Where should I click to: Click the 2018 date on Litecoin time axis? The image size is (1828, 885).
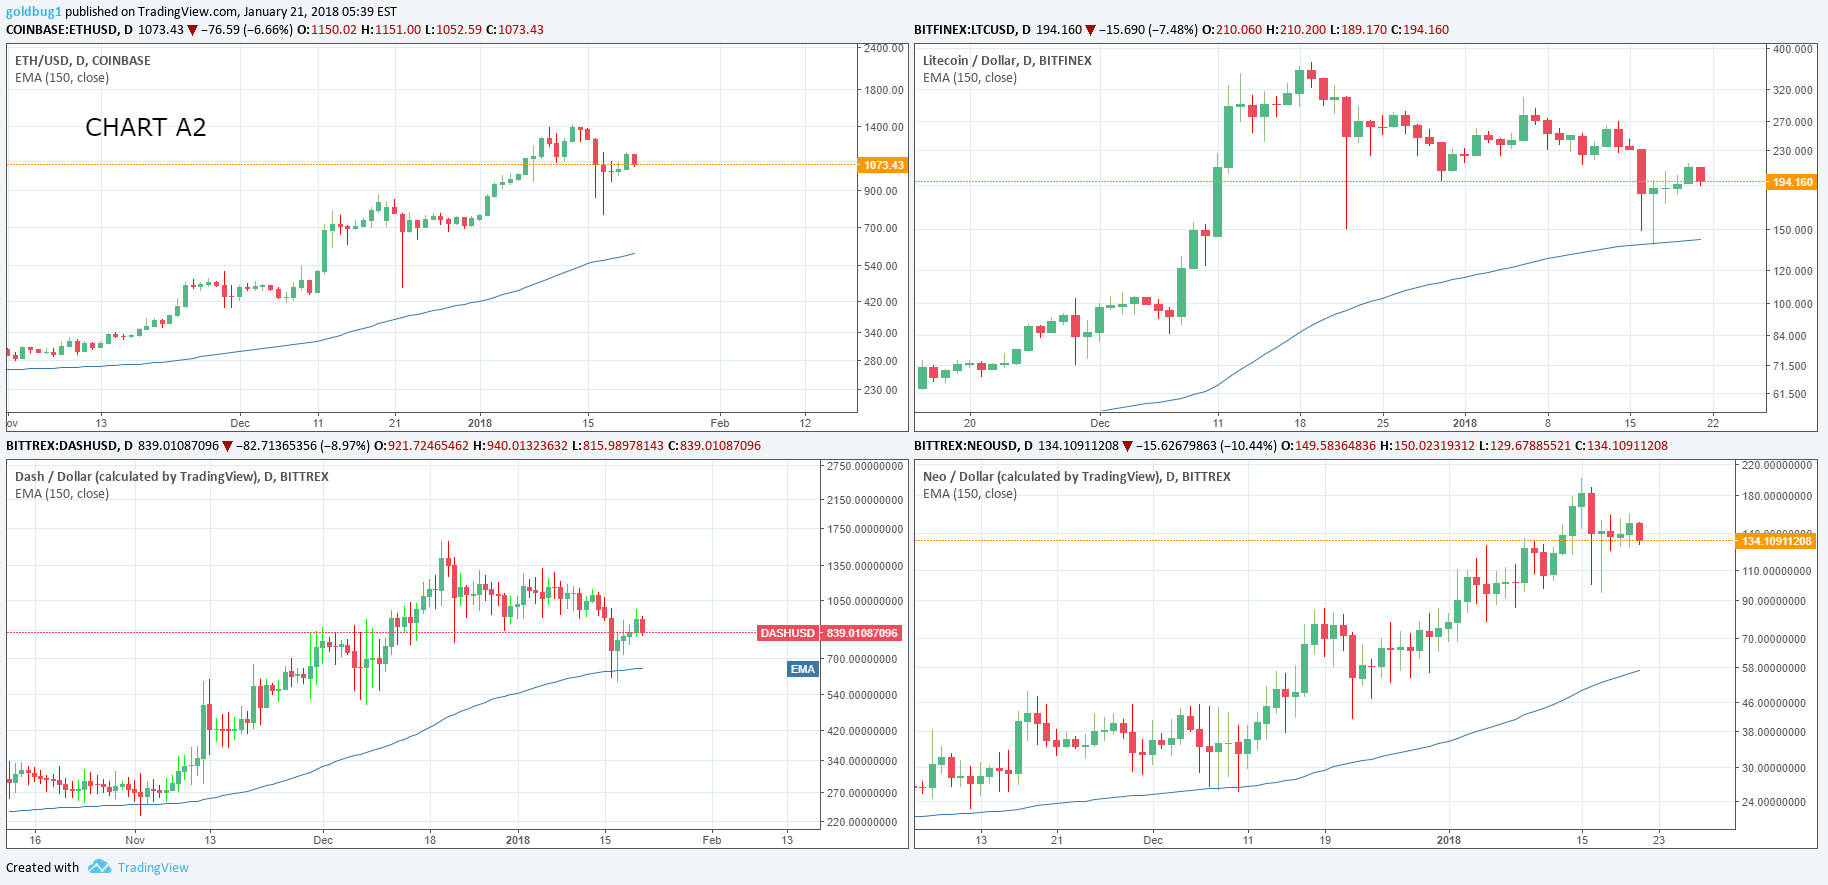tap(1465, 423)
